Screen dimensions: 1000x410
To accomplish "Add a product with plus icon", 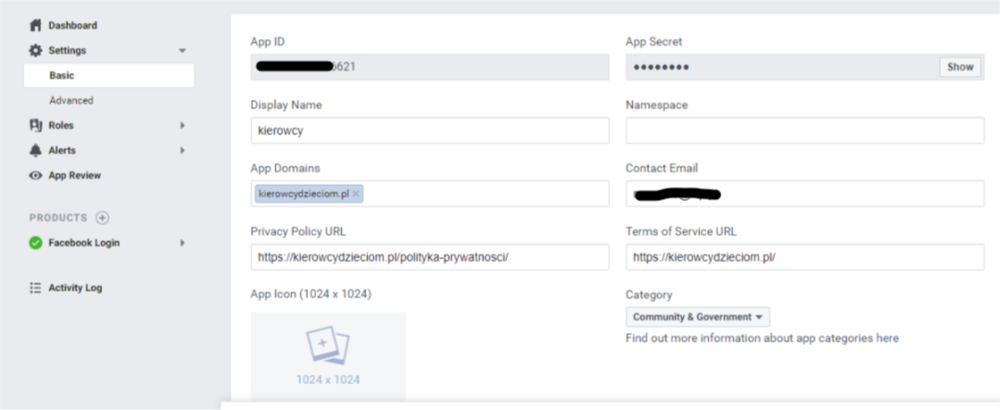I will [102, 217].
